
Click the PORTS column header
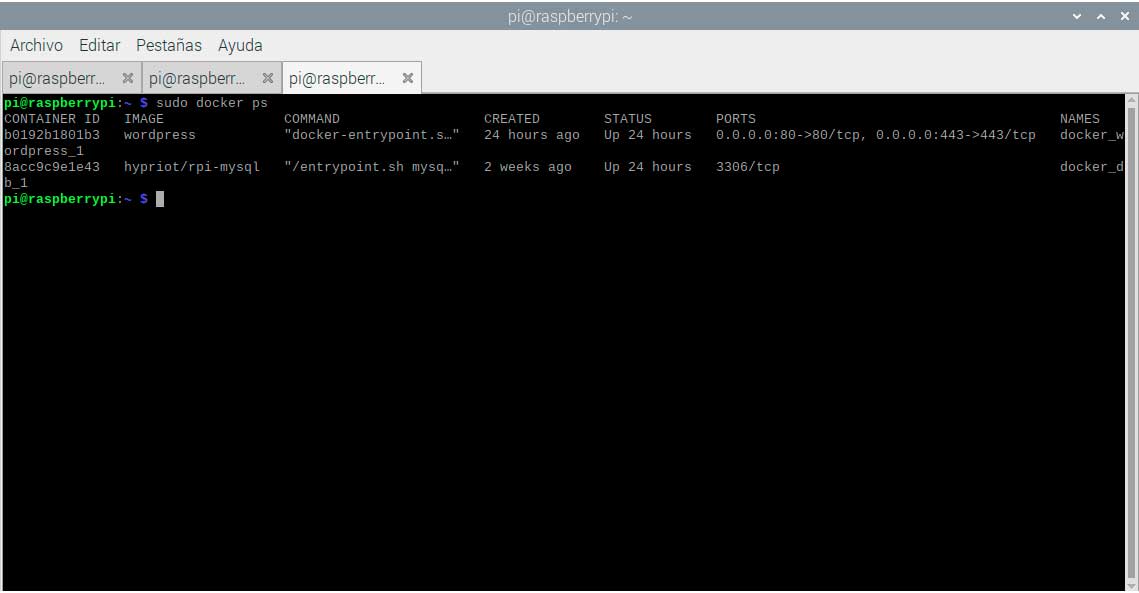(x=736, y=118)
